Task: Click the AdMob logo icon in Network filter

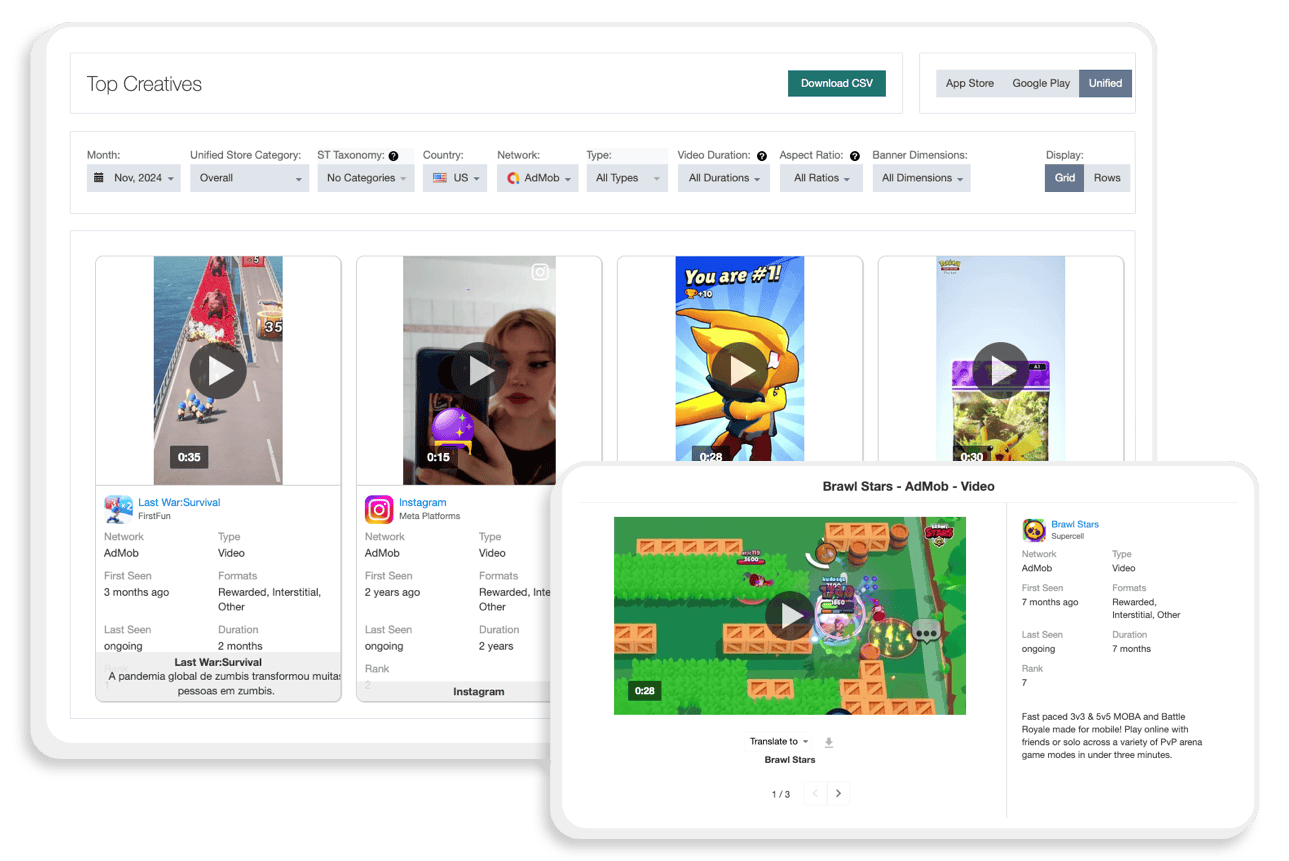Action: click(513, 178)
